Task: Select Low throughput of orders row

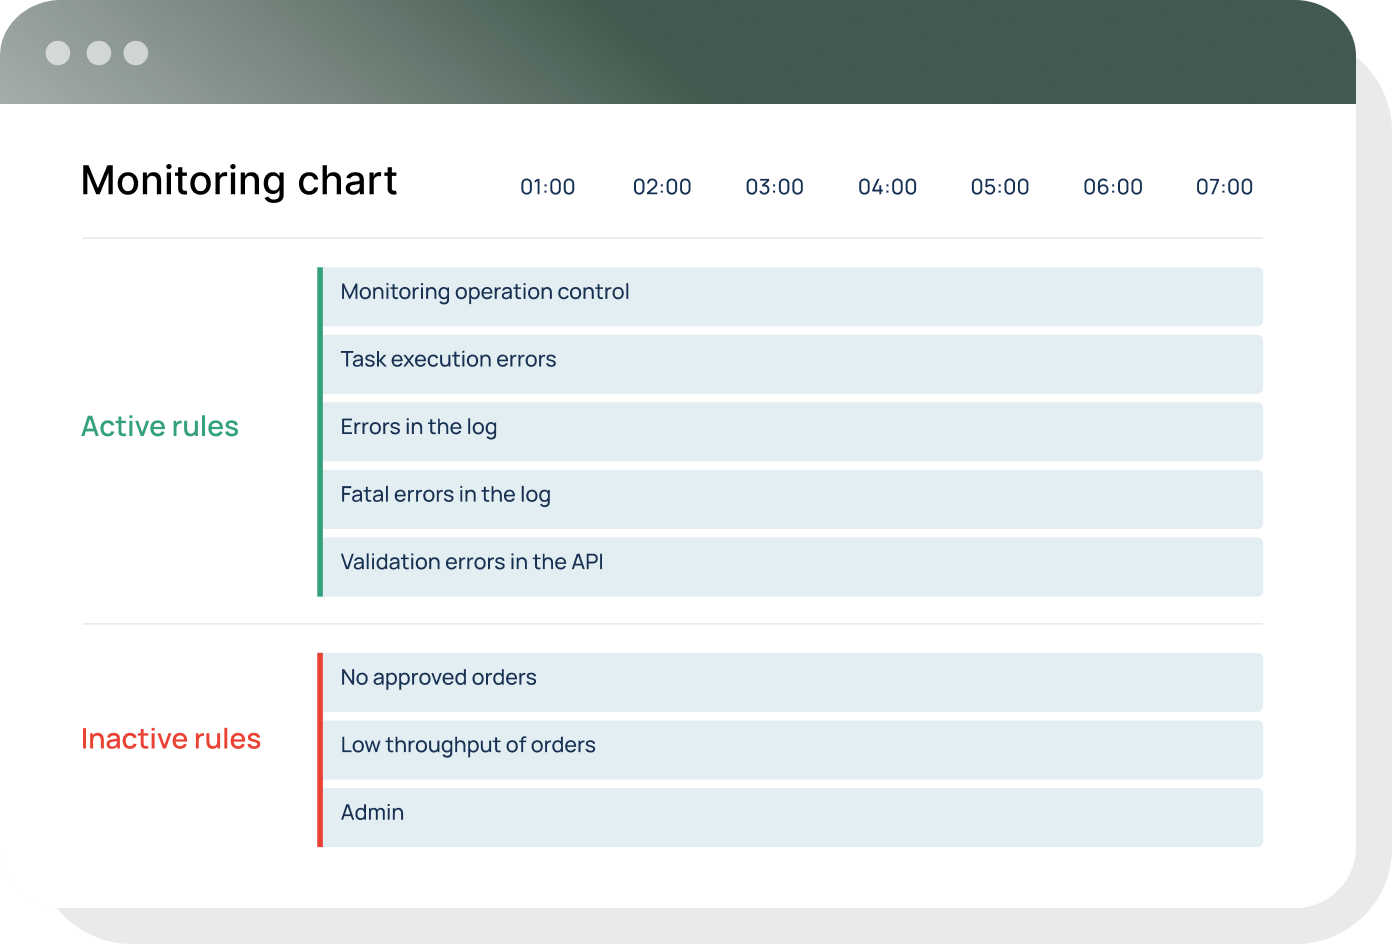Action: pyautogui.click(x=792, y=750)
